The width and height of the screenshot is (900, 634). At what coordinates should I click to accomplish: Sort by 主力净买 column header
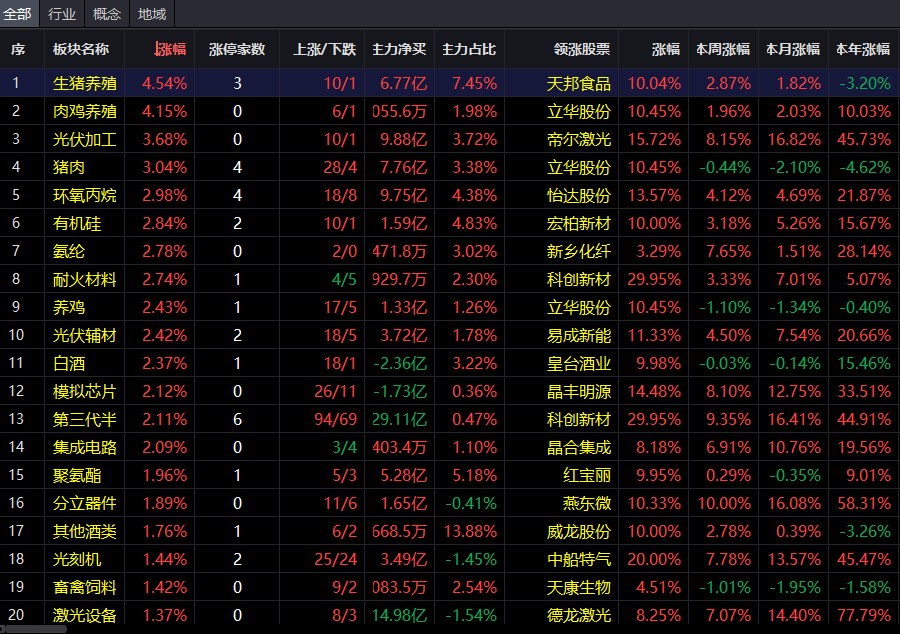click(399, 49)
